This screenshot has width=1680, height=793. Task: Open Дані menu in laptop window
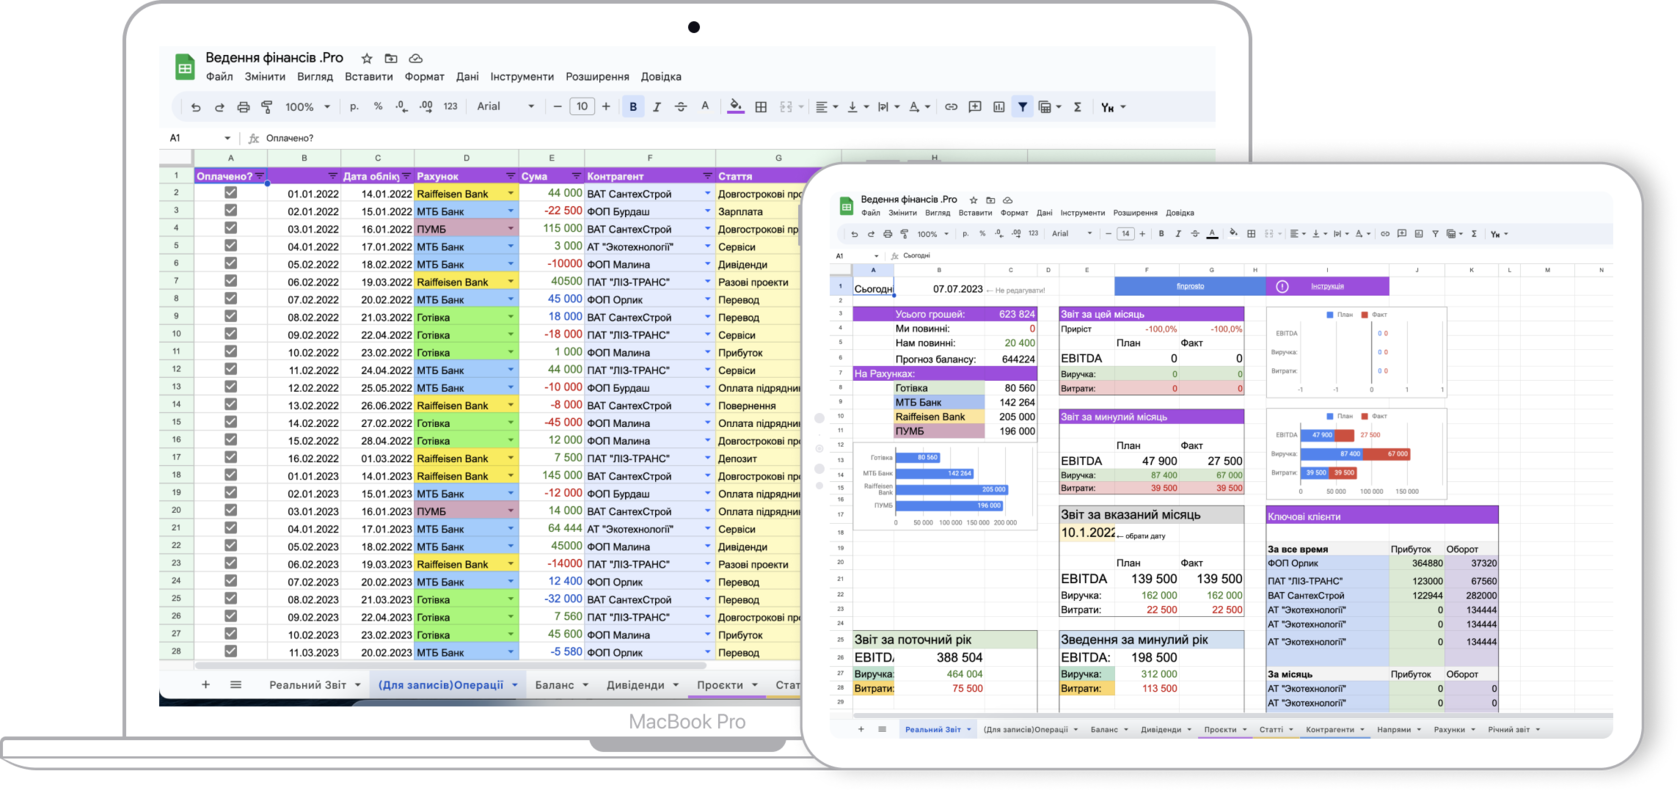point(467,77)
